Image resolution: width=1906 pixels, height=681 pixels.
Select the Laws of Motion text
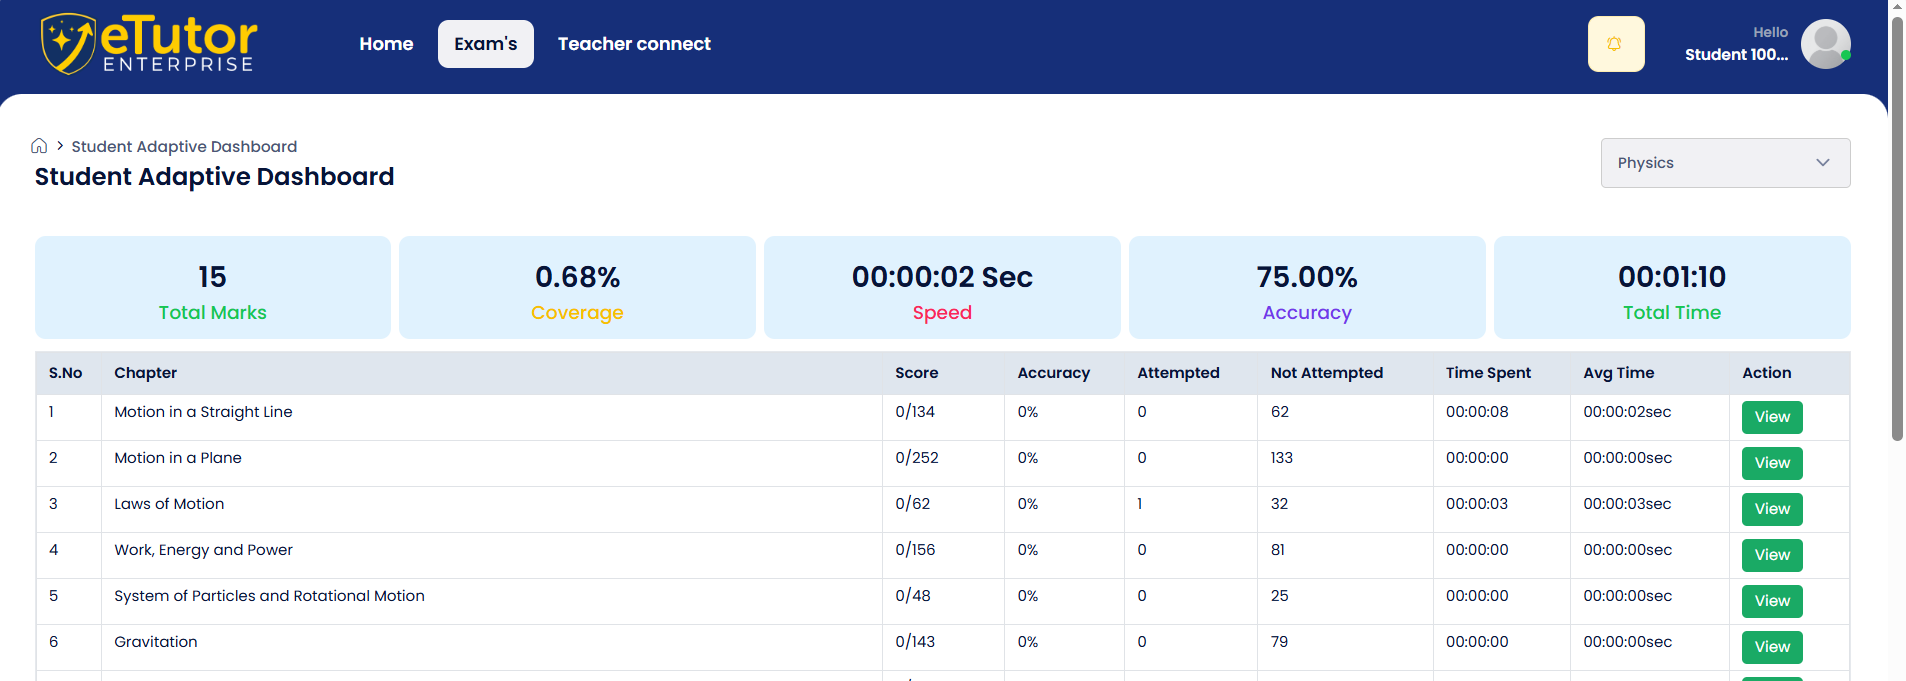pyautogui.click(x=169, y=504)
